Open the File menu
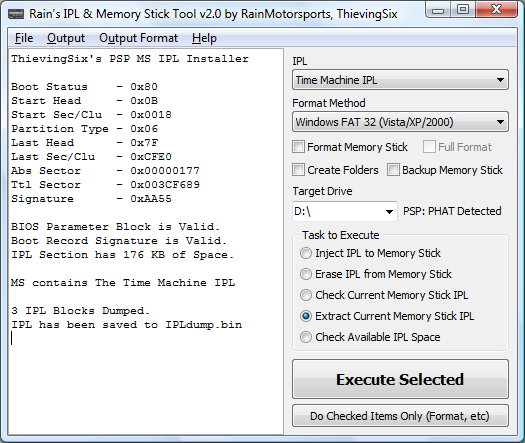Screen dimensions: 525x443 (x=24, y=38)
